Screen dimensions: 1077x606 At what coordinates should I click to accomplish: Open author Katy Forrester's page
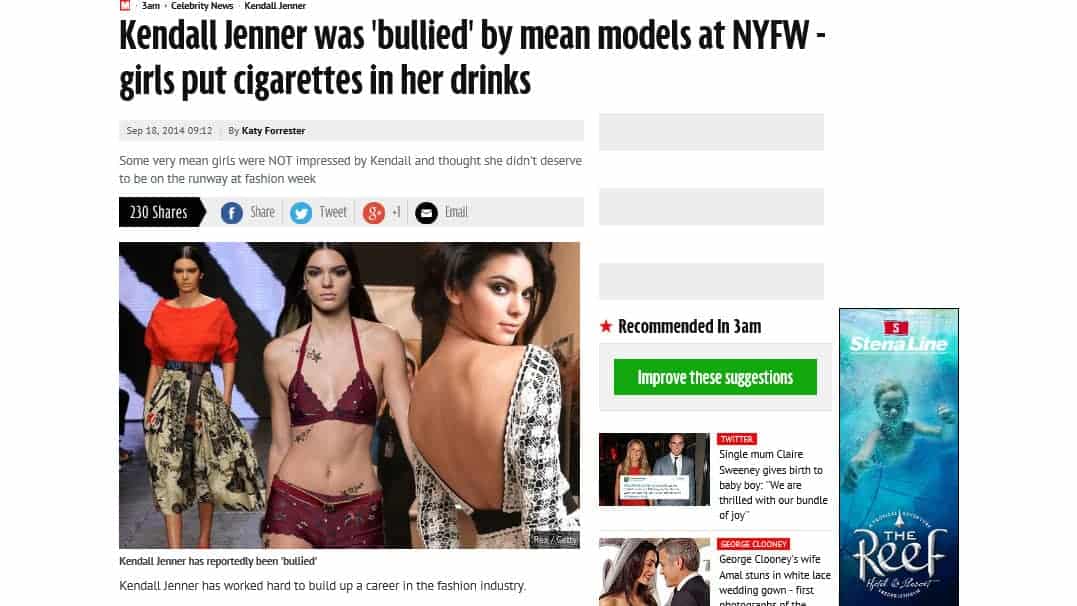tap(273, 131)
